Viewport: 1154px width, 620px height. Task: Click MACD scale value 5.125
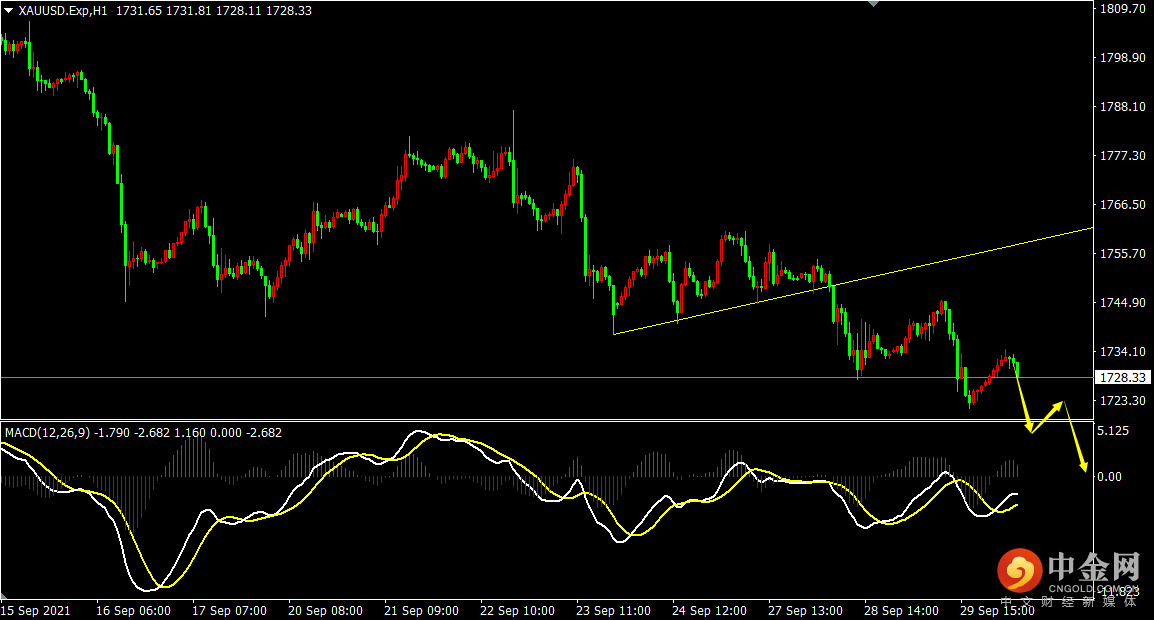pyautogui.click(x=1113, y=431)
